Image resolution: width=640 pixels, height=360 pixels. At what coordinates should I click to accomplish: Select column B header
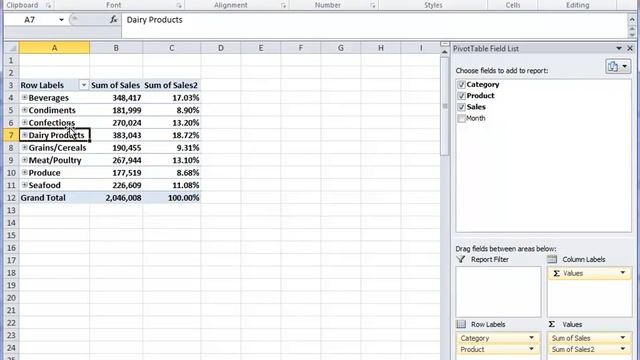[x=116, y=48]
